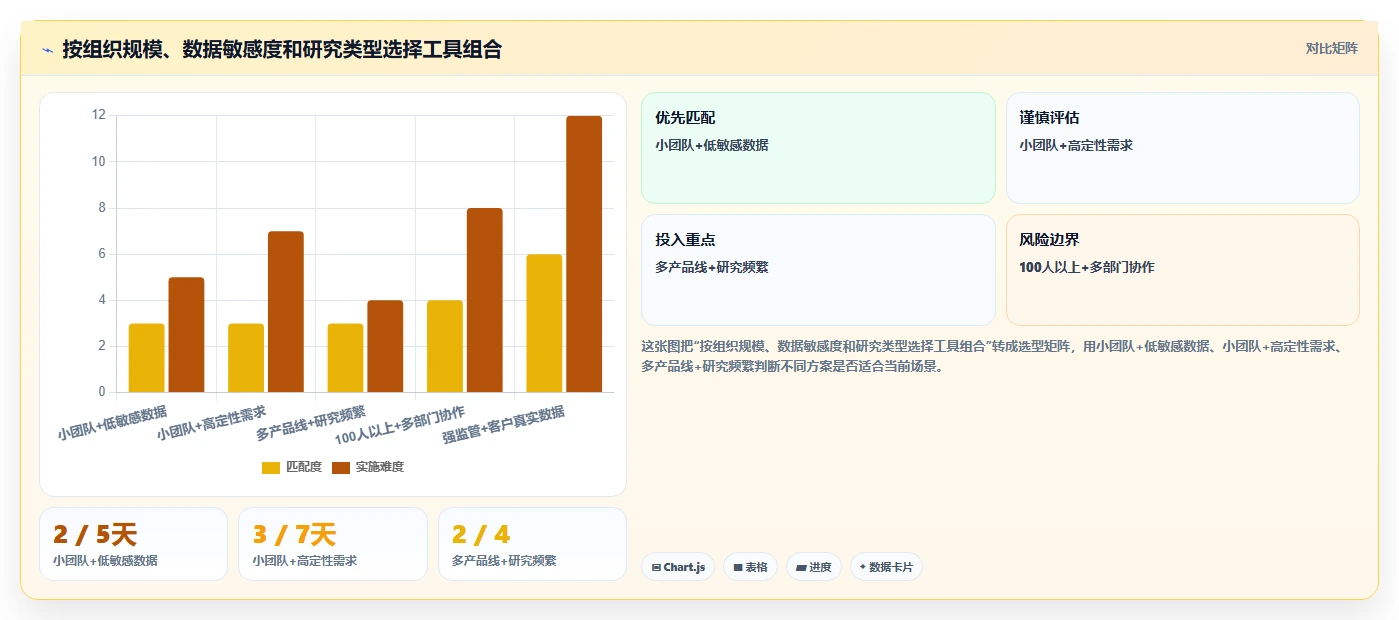This screenshot has height=620, width=1399.
Task: Click the 小团队+低敏感数据 subtitle in 优先匹配 card
Action: click(x=712, y=145)
